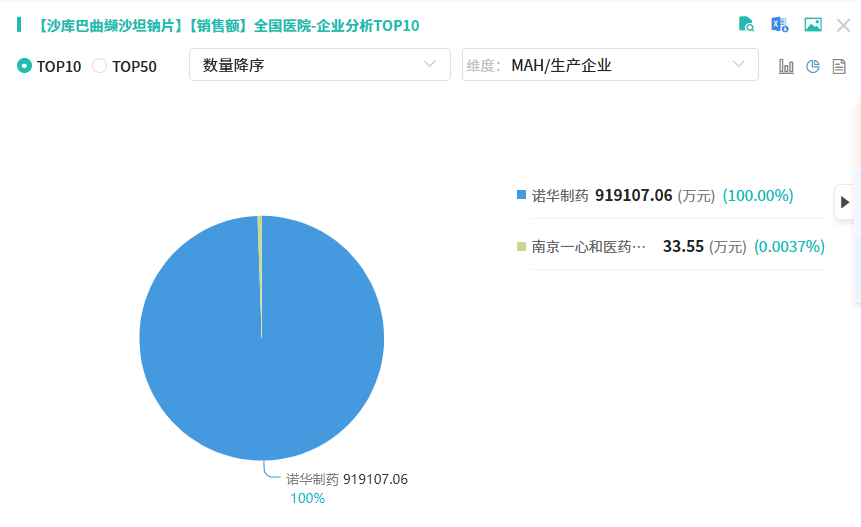Click the pie label 诺华制药 919107.06
Image resolution: width=861 pixels, height=527 pixels.
[347, 479]
